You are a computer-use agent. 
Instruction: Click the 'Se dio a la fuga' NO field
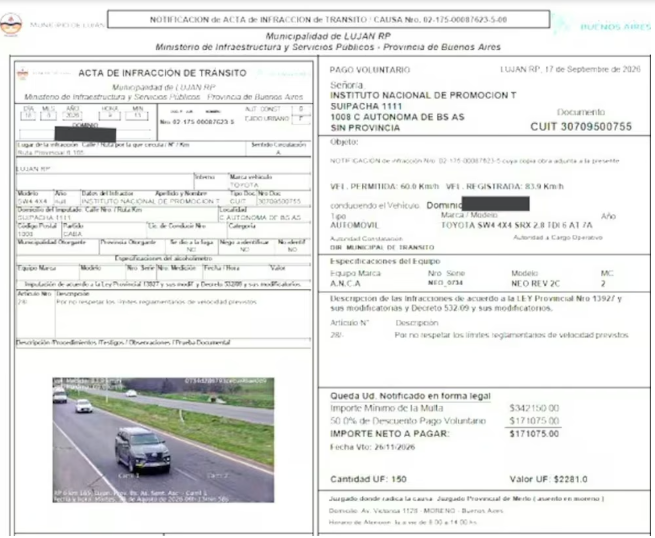pyautogui.click(x=191, y=249)
